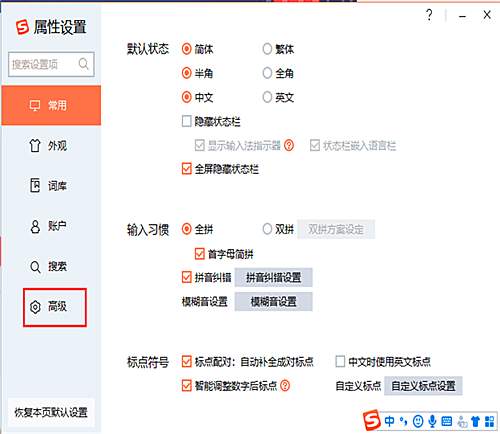Go to the 账户 tab
Screen dimensions: 500x434
coord(51,226)
